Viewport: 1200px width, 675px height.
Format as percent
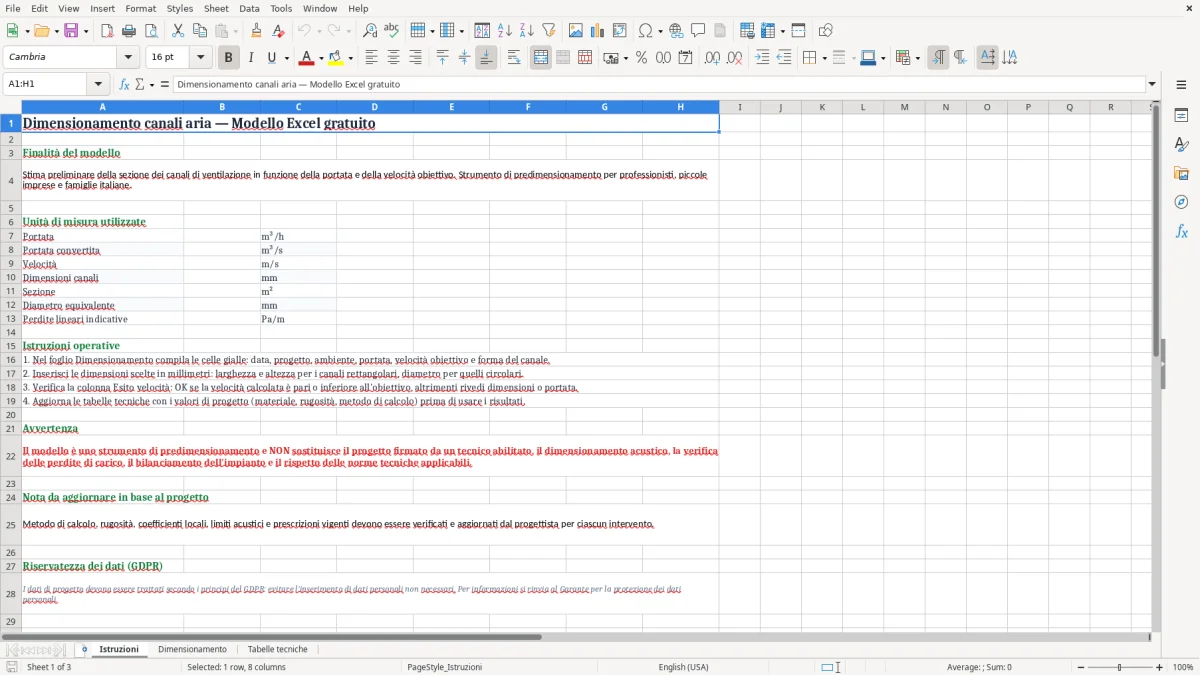[641, 58]
